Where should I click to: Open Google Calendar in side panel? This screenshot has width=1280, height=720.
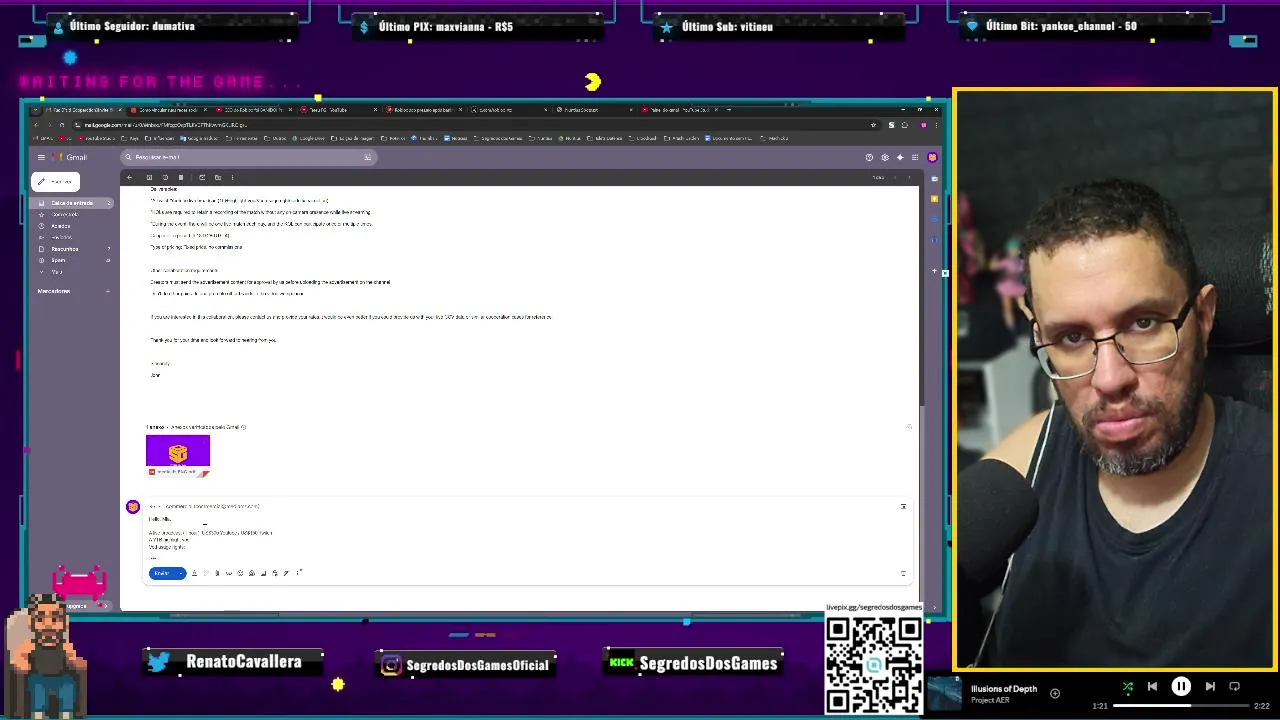tap(934, 179)
